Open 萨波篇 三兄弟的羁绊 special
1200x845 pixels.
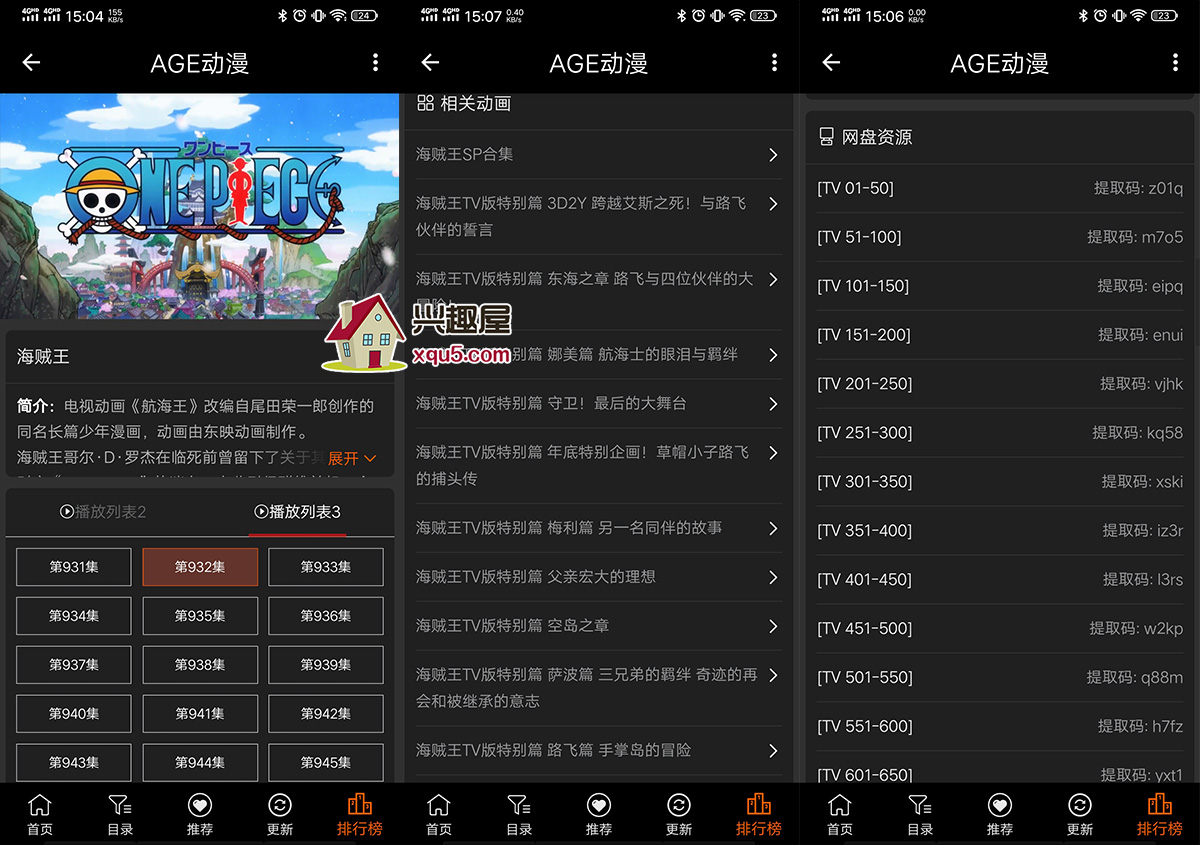coord(598,688)
